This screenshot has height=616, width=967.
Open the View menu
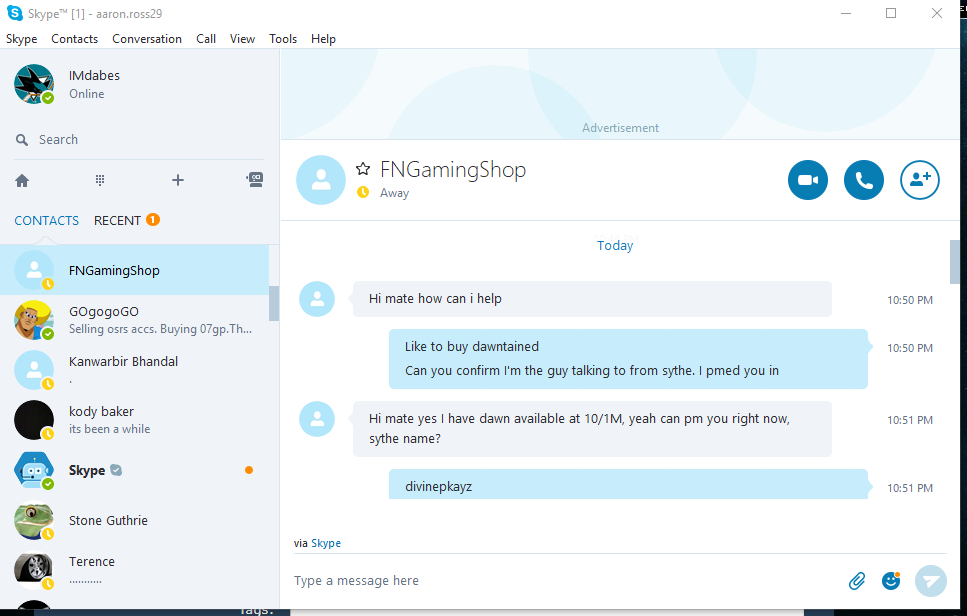[242, 39]
